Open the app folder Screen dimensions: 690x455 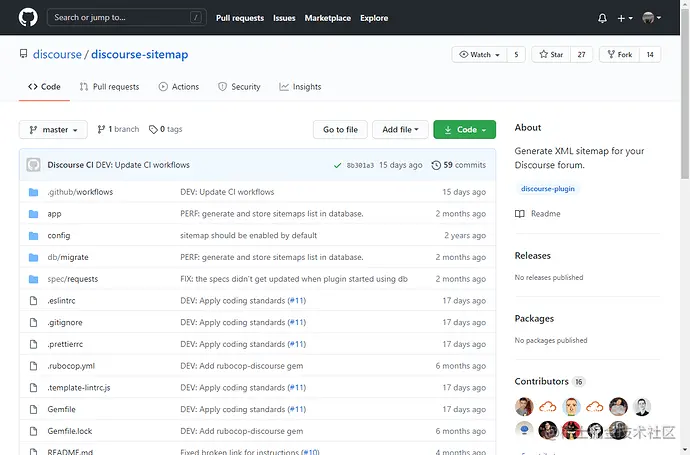54,213
